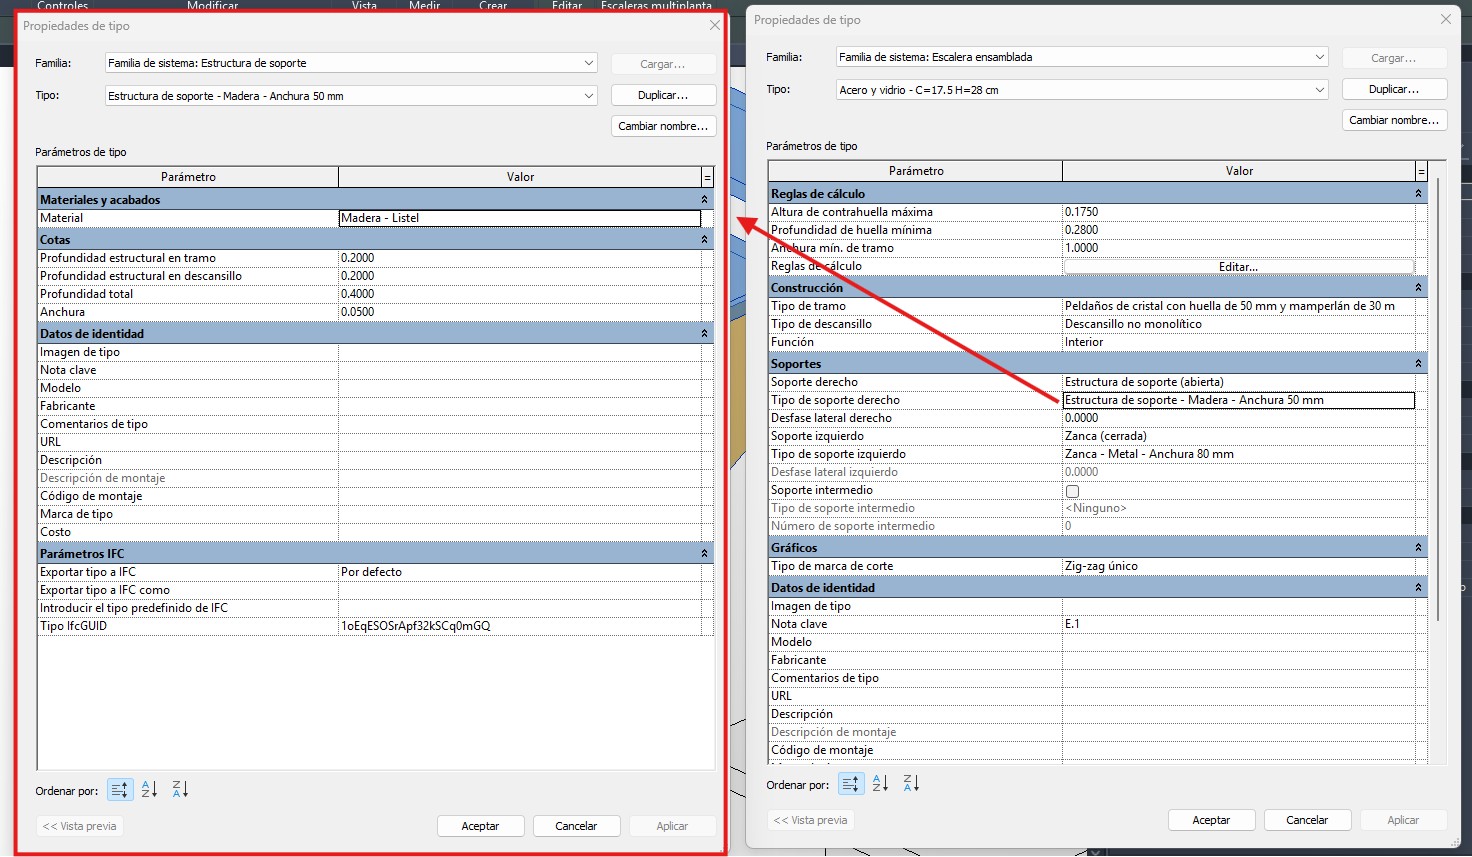Image resolution: width=1472 pixels, height=857 pixels.
Task: Sort parameters A-Z in Estructura de soporte dialog
Action: point(149,790)
